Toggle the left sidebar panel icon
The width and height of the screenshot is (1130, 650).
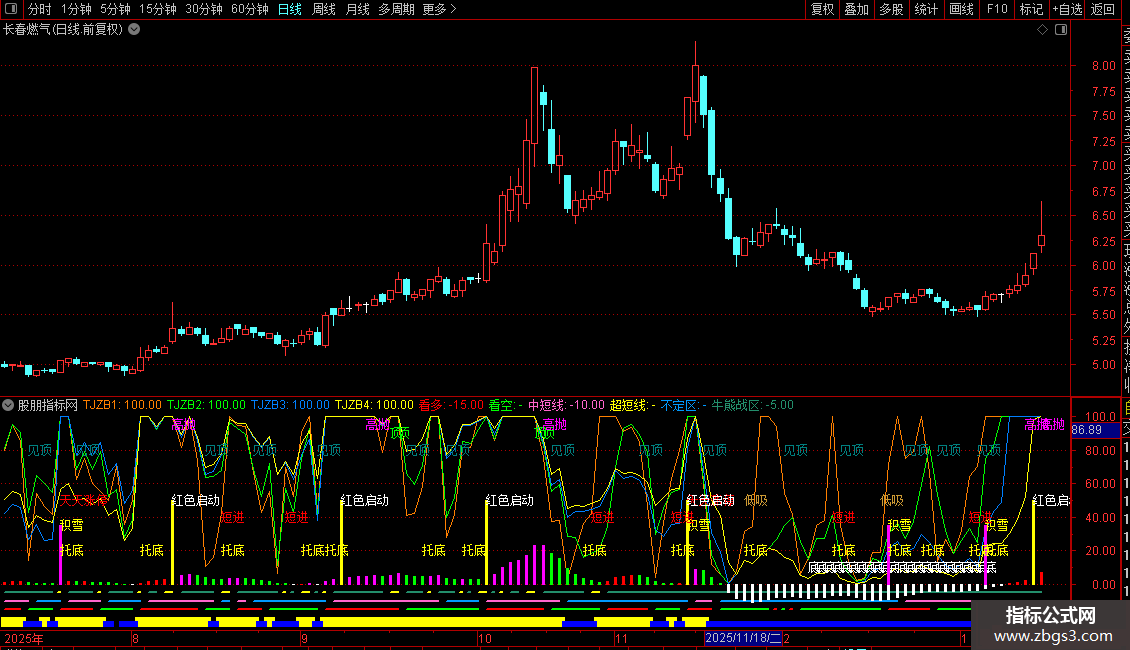pyautogui.click(x=9, y=9)
